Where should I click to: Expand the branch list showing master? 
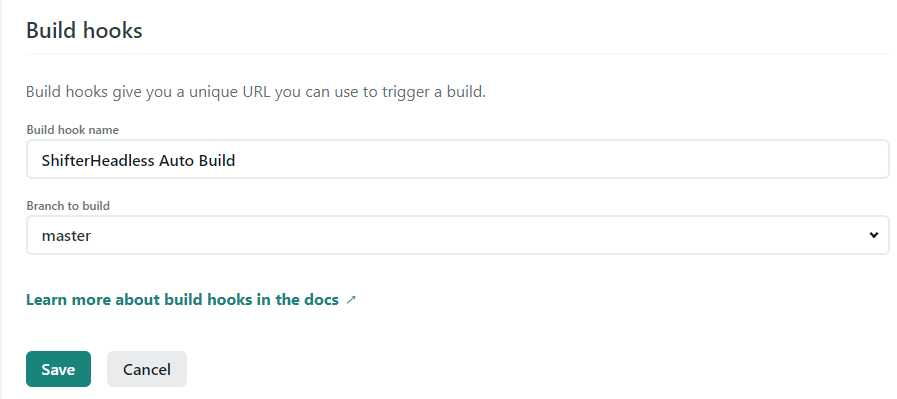click(x=458, y=235)
